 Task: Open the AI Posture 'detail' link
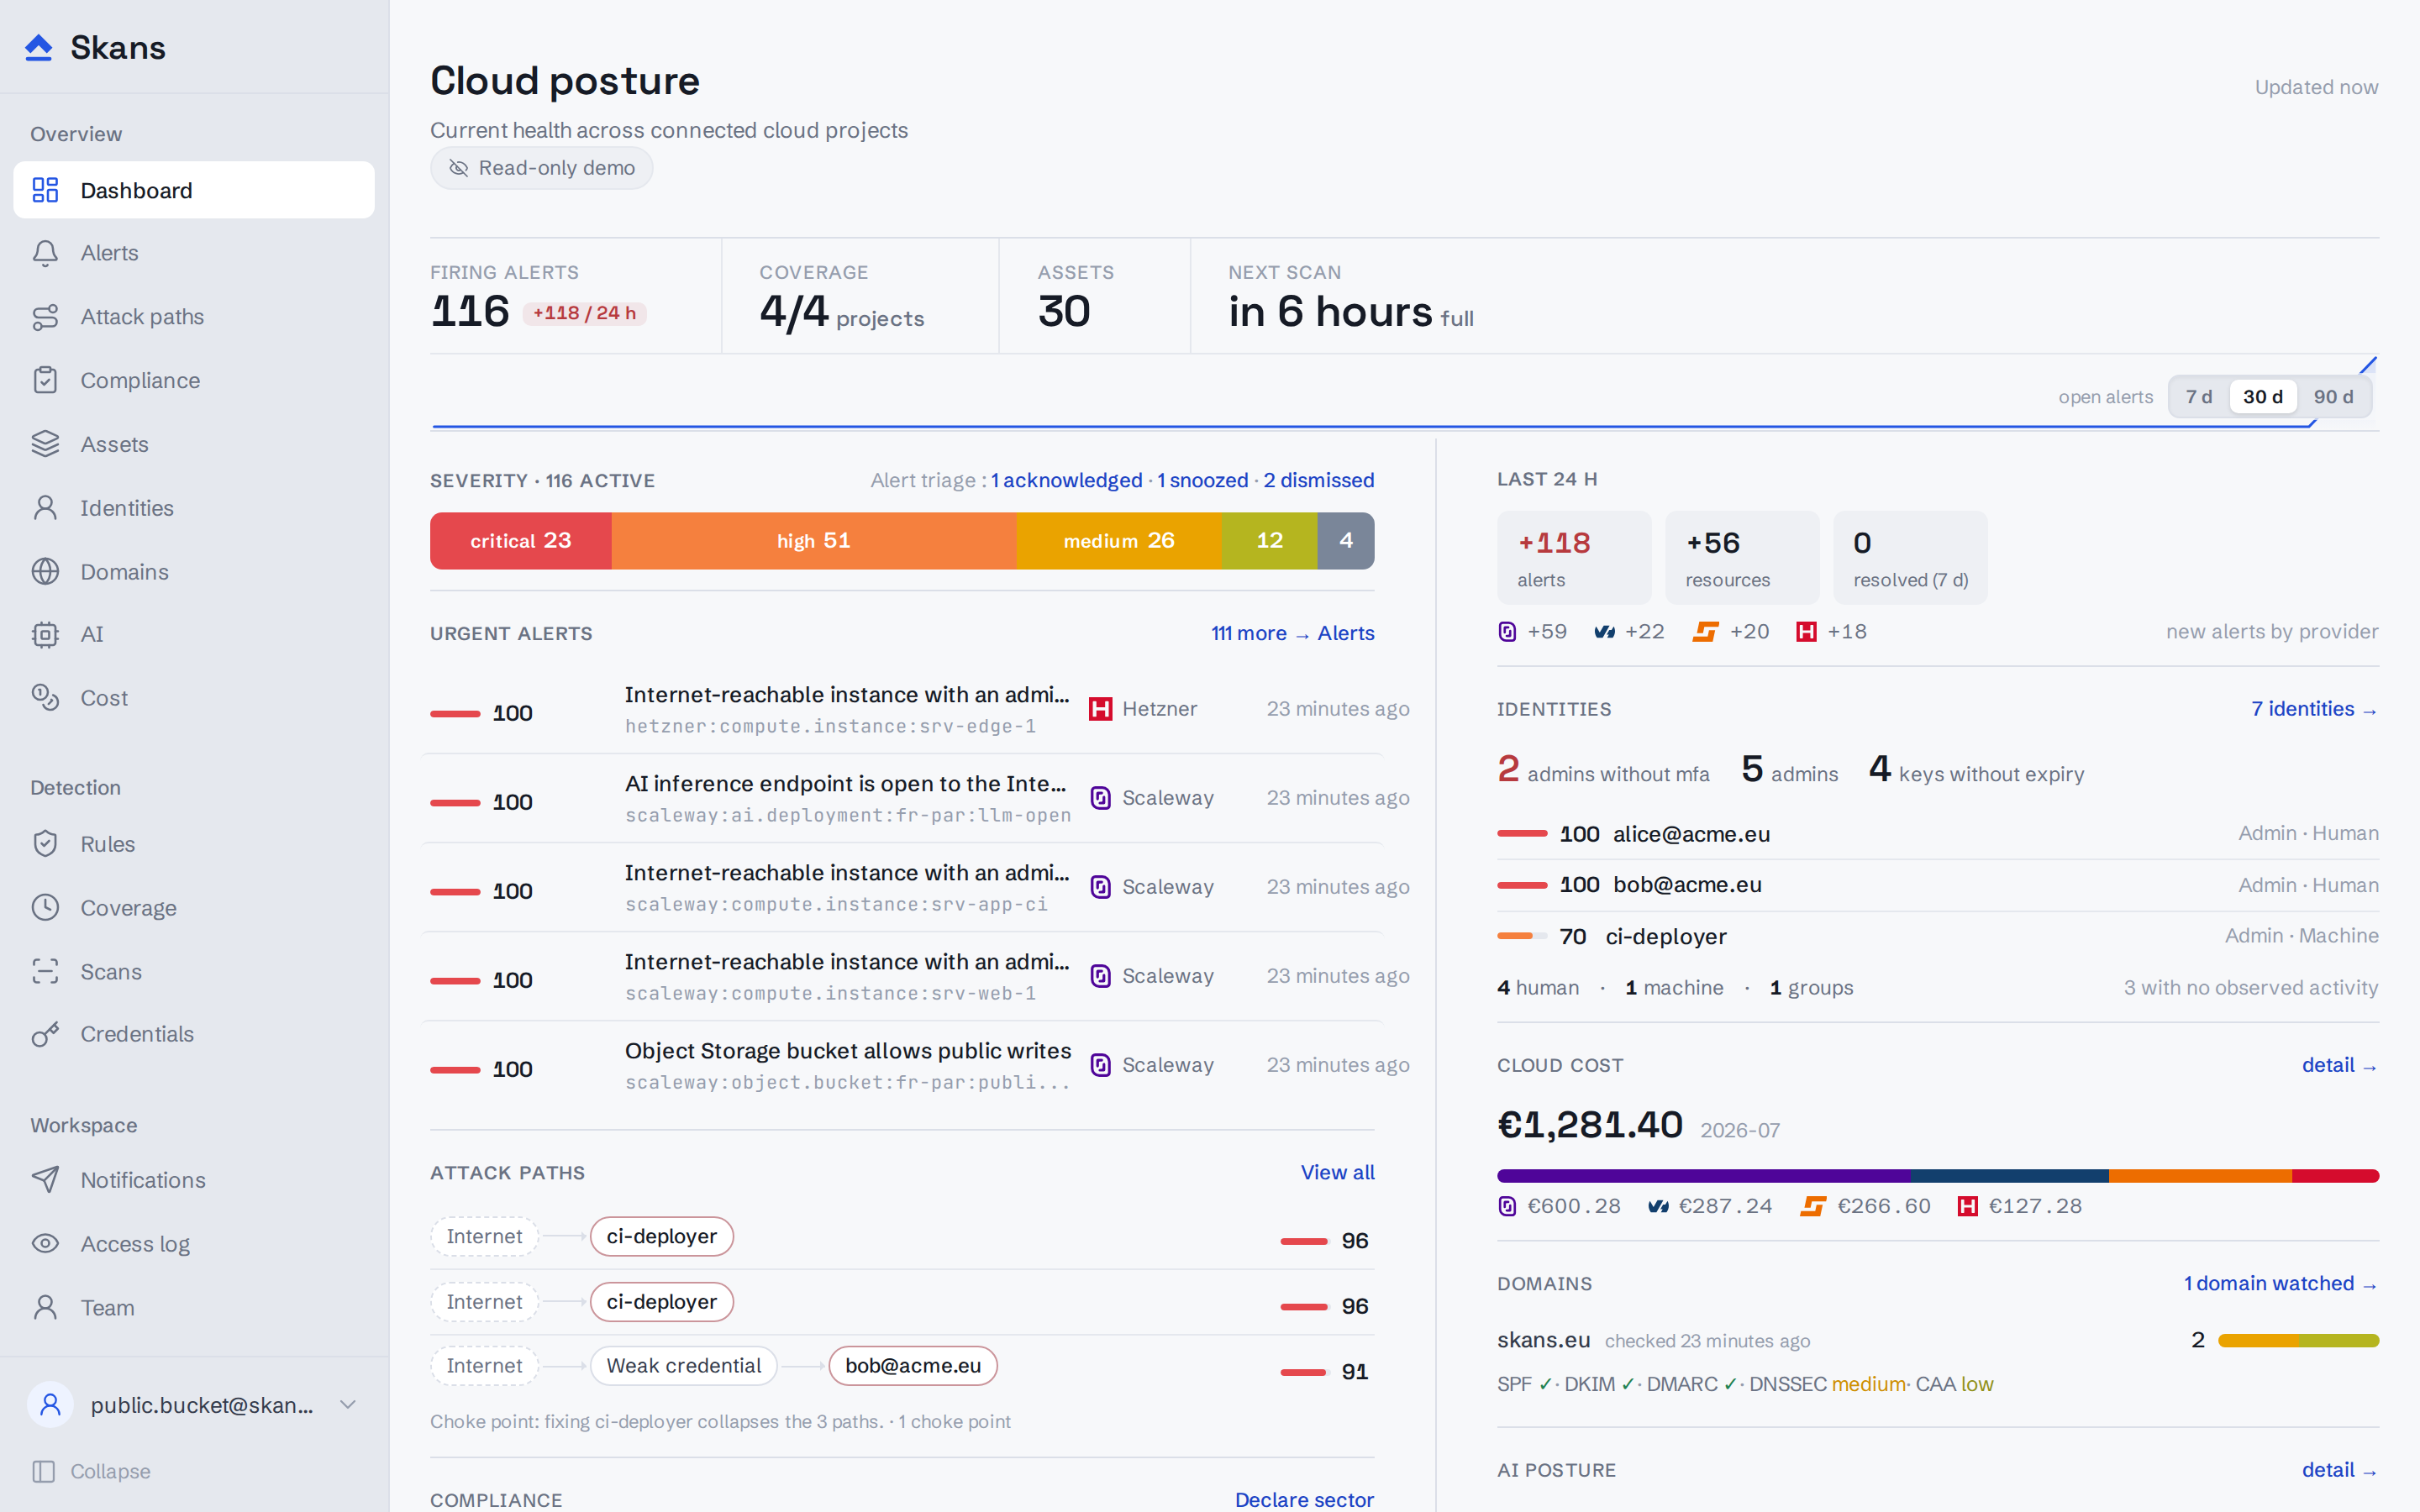(x=2339, y=1470)
